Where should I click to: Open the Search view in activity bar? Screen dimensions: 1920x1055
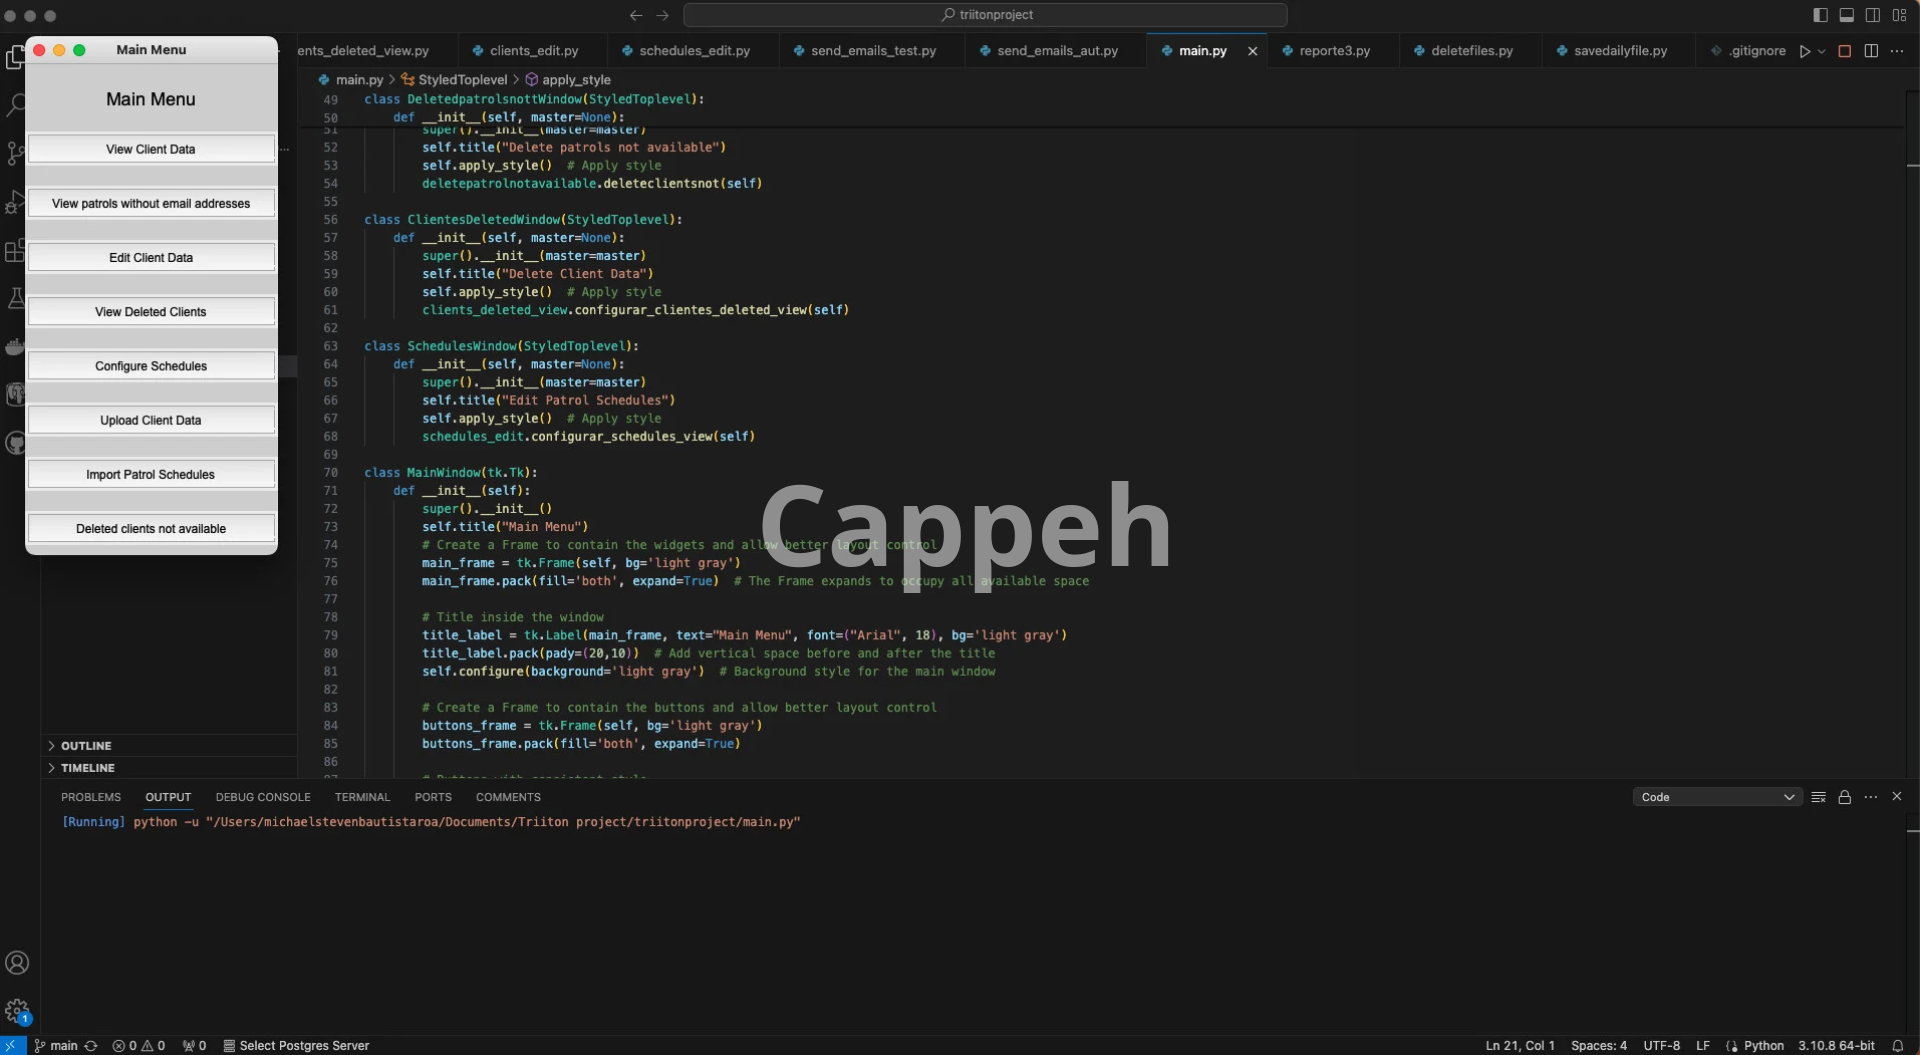[x=16, y=105]
